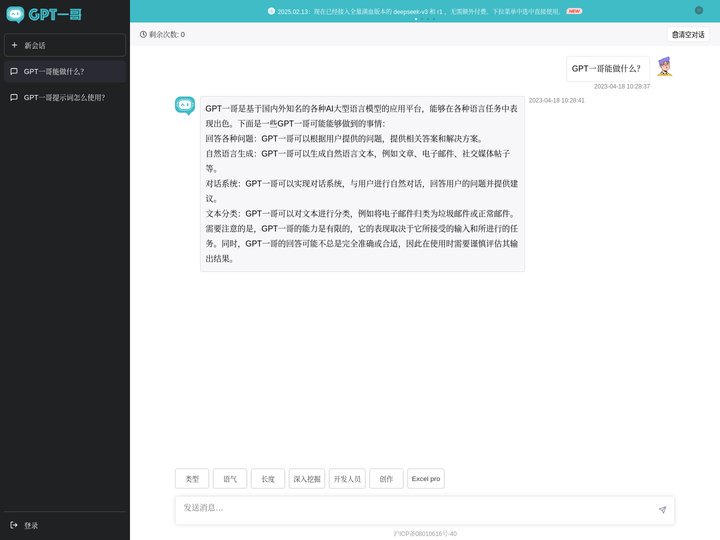Click the user timestamp 2023-04-18 10:28:37
The image size is (720, 540).
click(x=622, y=86)
